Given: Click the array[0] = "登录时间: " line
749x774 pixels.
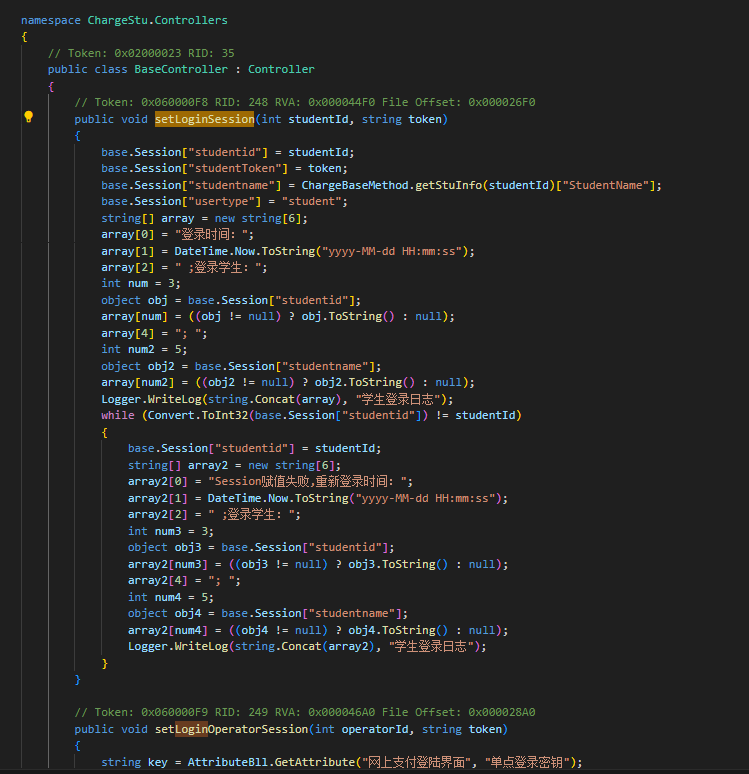Looking at the screenshot, I should click(x=178, y=234).
